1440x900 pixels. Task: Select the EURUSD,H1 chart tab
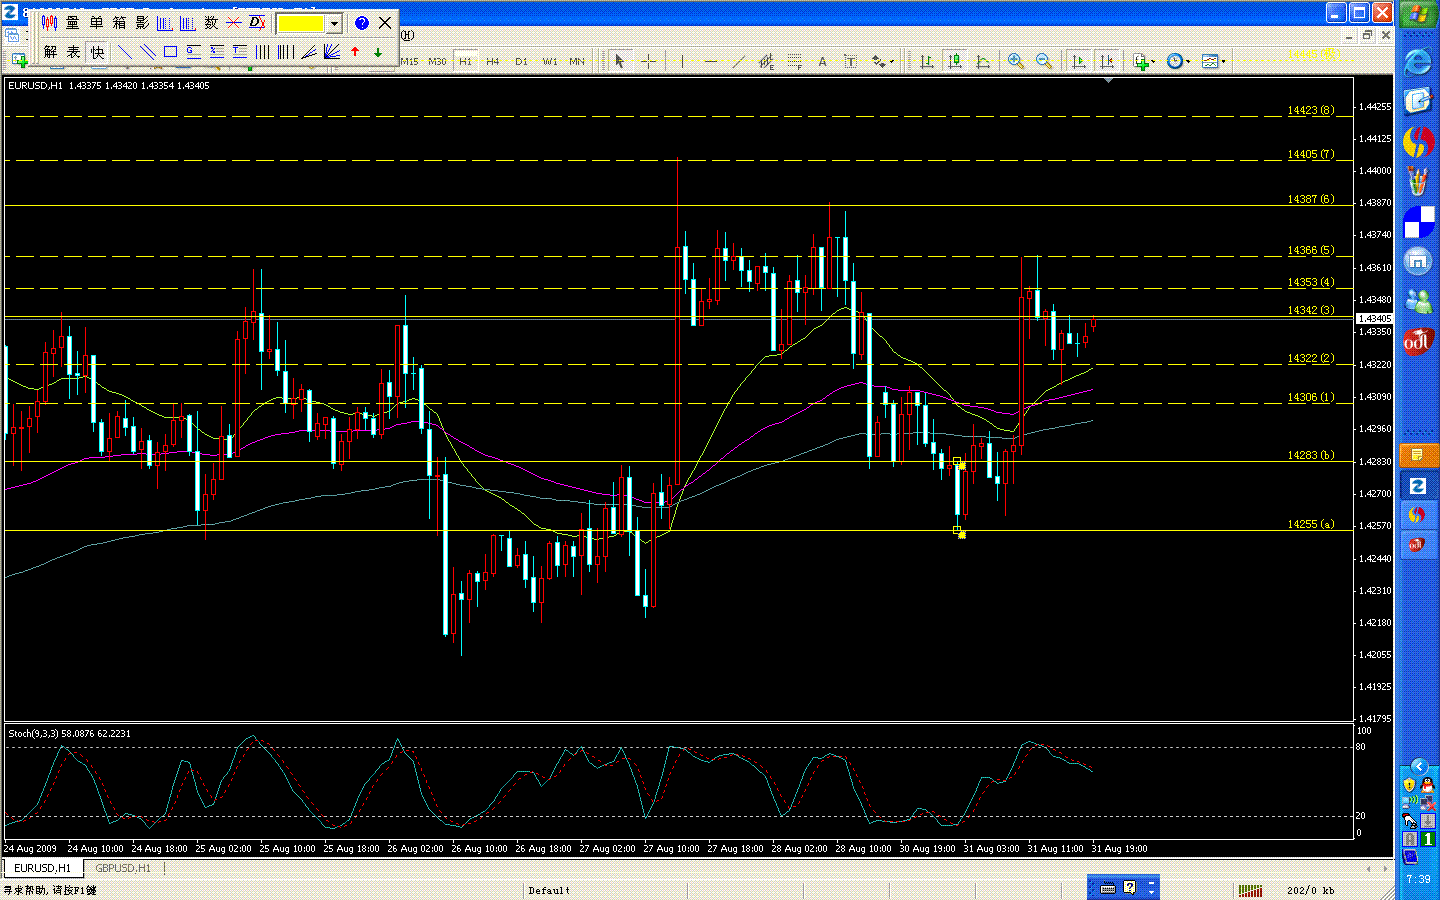pos(42,868)
